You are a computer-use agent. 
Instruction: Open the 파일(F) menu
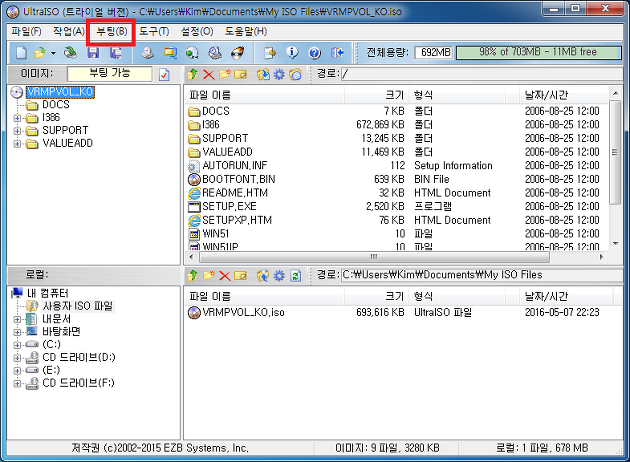click(x=27, y=31)
